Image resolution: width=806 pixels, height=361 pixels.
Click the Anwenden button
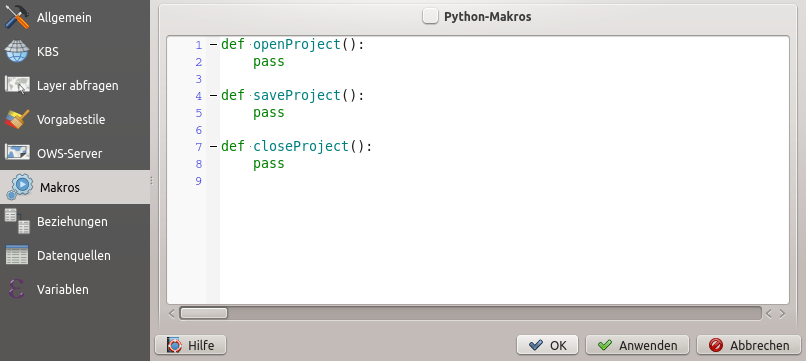pyautogui.click(x=637, y=345)
